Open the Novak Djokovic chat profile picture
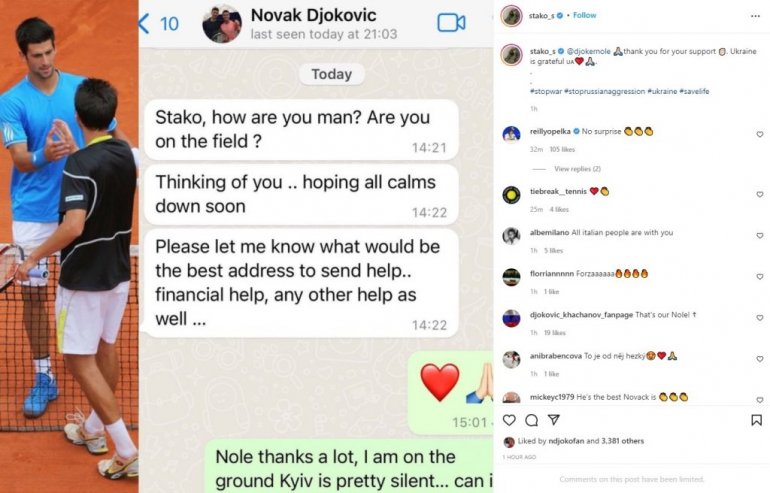770x493 pixels. [x=222, y=24]
